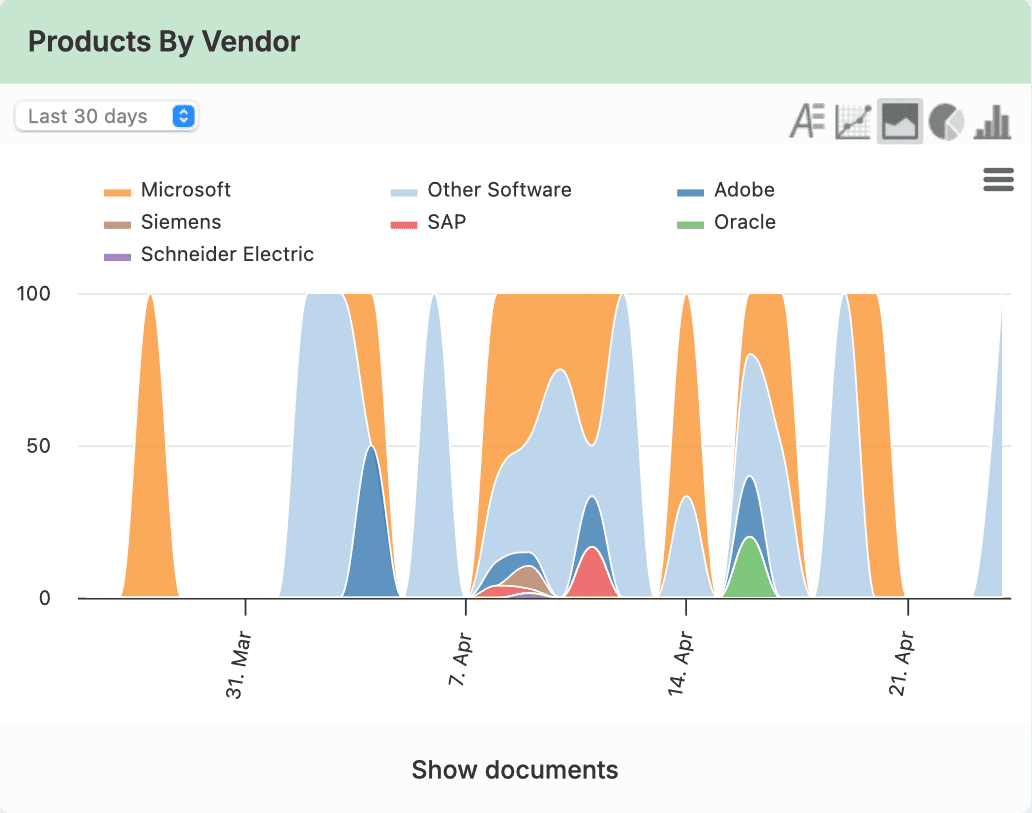Click the 31. Mar axis label
This screenshot has width=1032, height=813.
tap(238, 665)
